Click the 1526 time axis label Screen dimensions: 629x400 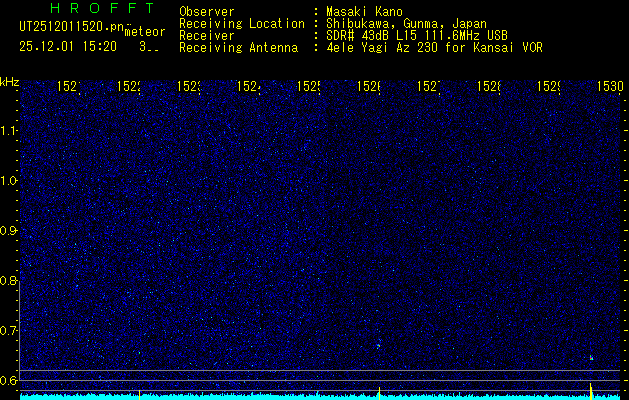pos(369,86)
